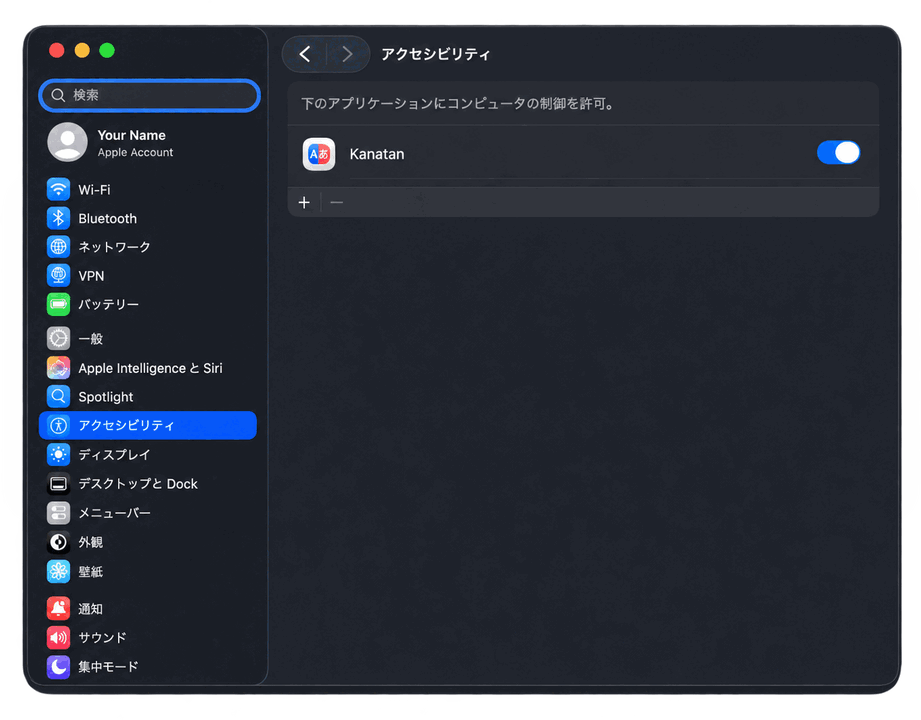Open the 一般 settings label

pos(90,339)
